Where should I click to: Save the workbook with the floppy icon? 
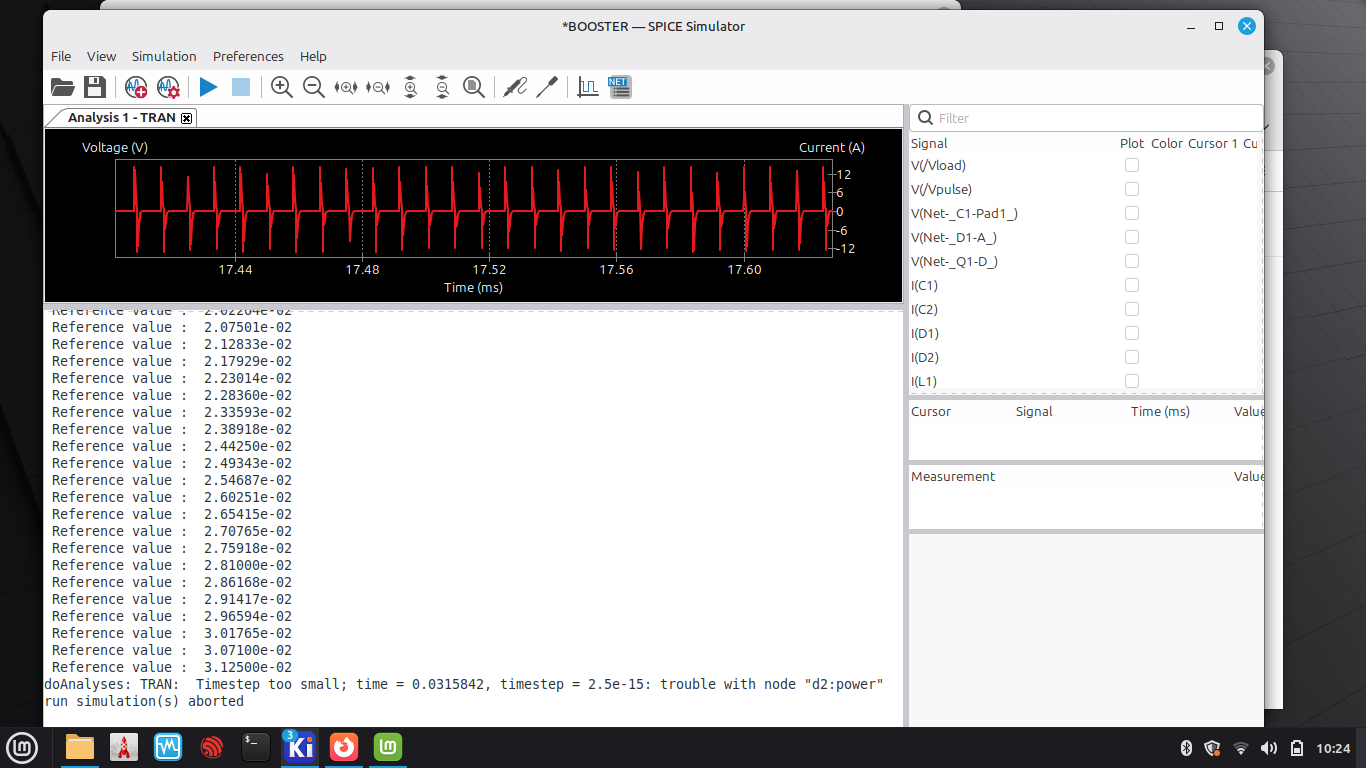coord(95,87)
